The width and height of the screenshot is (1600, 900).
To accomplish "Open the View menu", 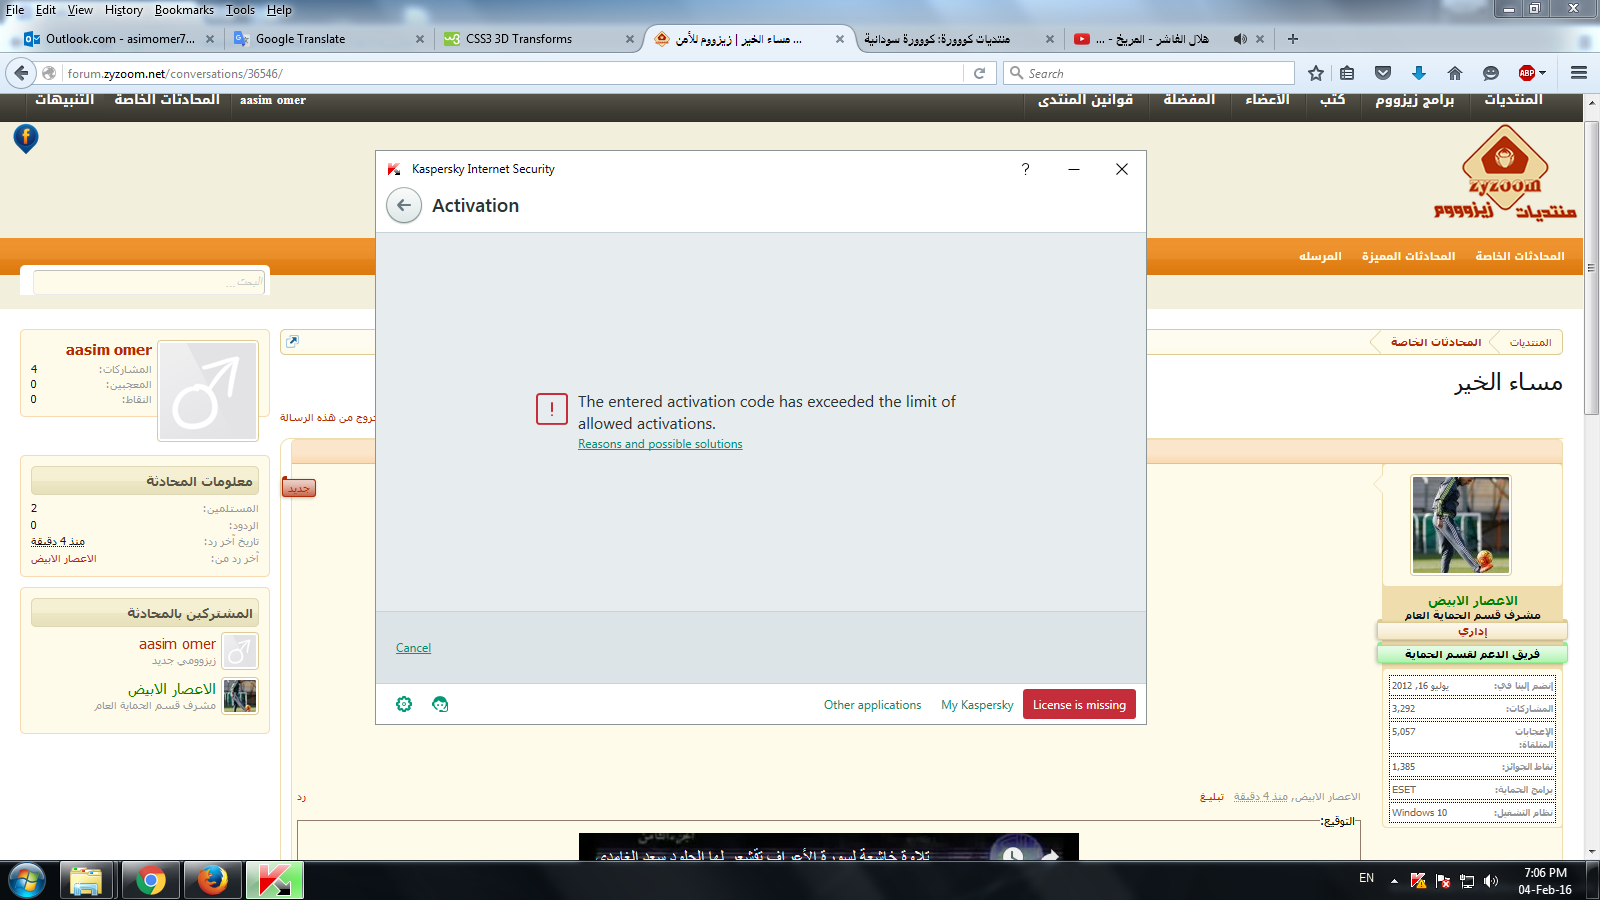I will coord(80,10).
